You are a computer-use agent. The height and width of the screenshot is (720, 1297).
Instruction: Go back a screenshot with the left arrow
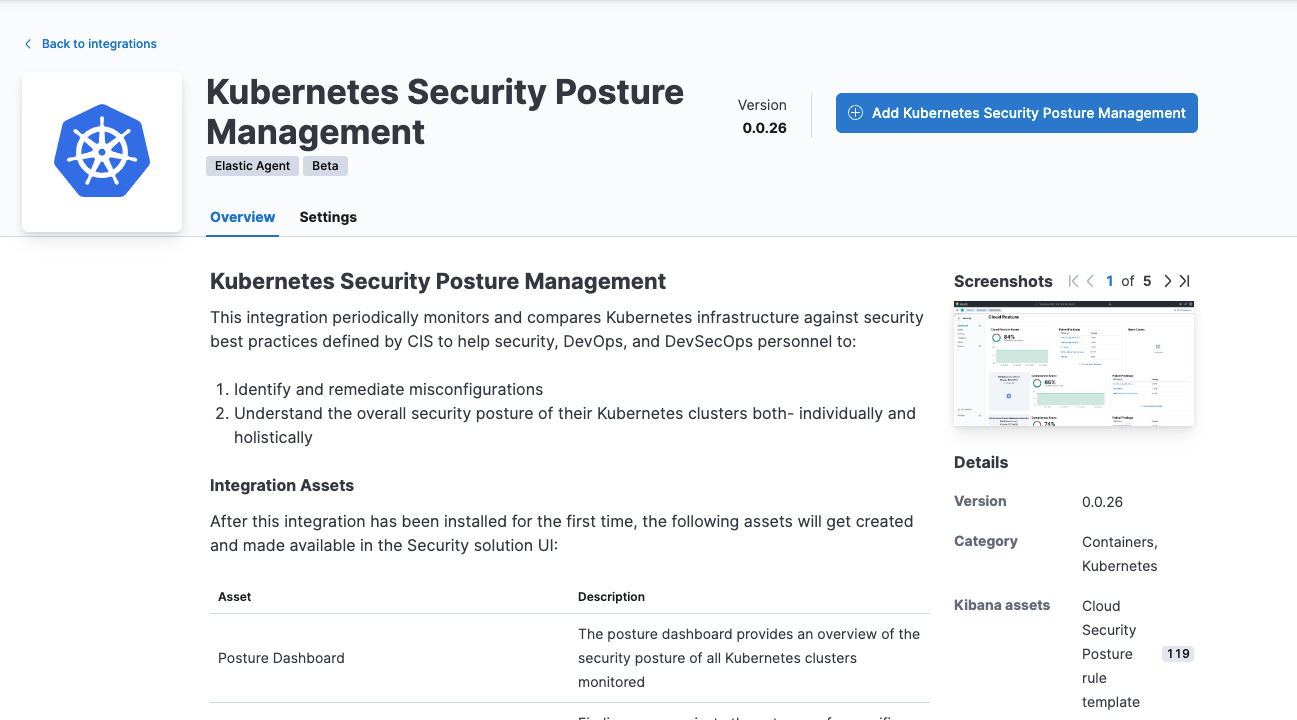pos(1089,281)
